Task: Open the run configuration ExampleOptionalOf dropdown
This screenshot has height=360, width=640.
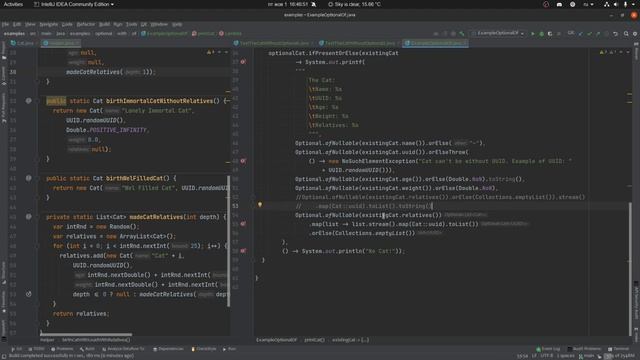Action: [498, 33]
